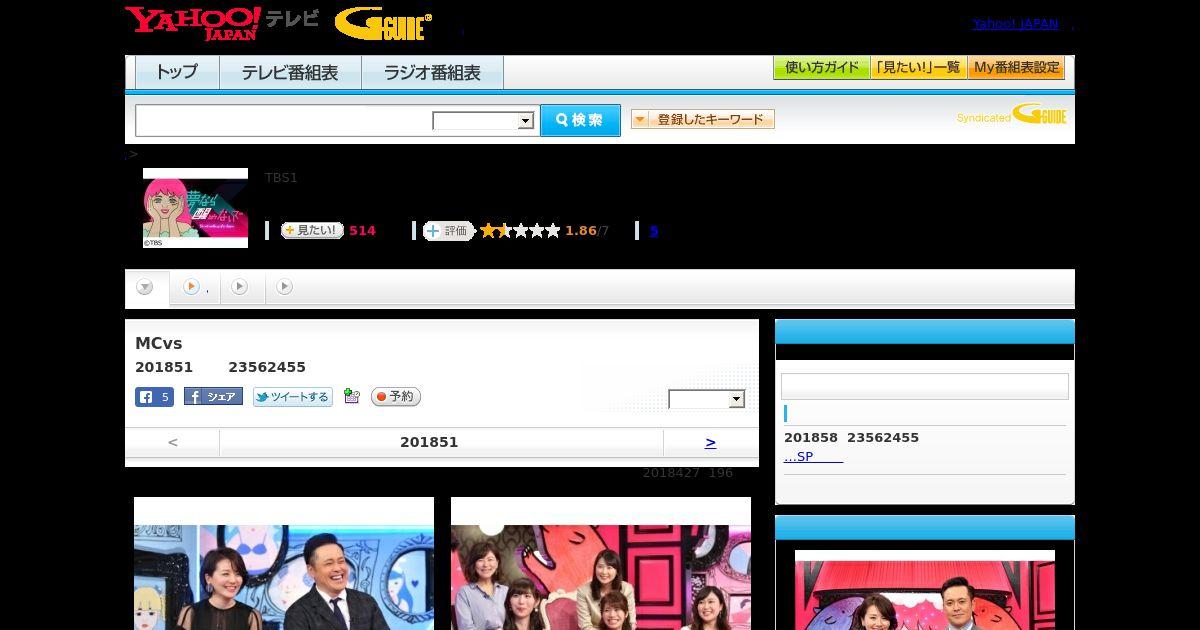Click the blue 検索 search button
The height and width of the screenshot is (630, 1200).
580,120
